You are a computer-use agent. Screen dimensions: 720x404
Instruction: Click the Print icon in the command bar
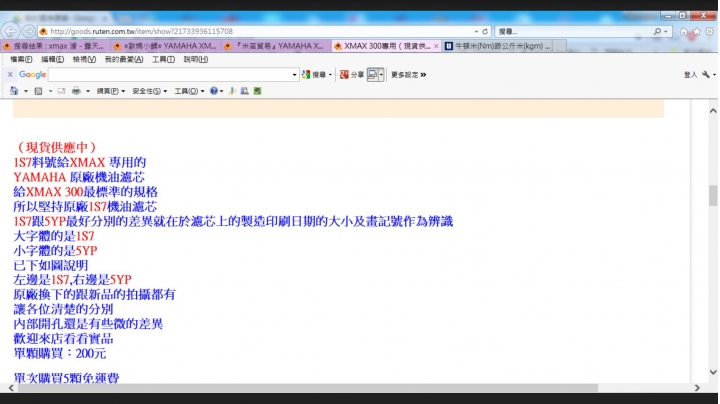[76, 91]
